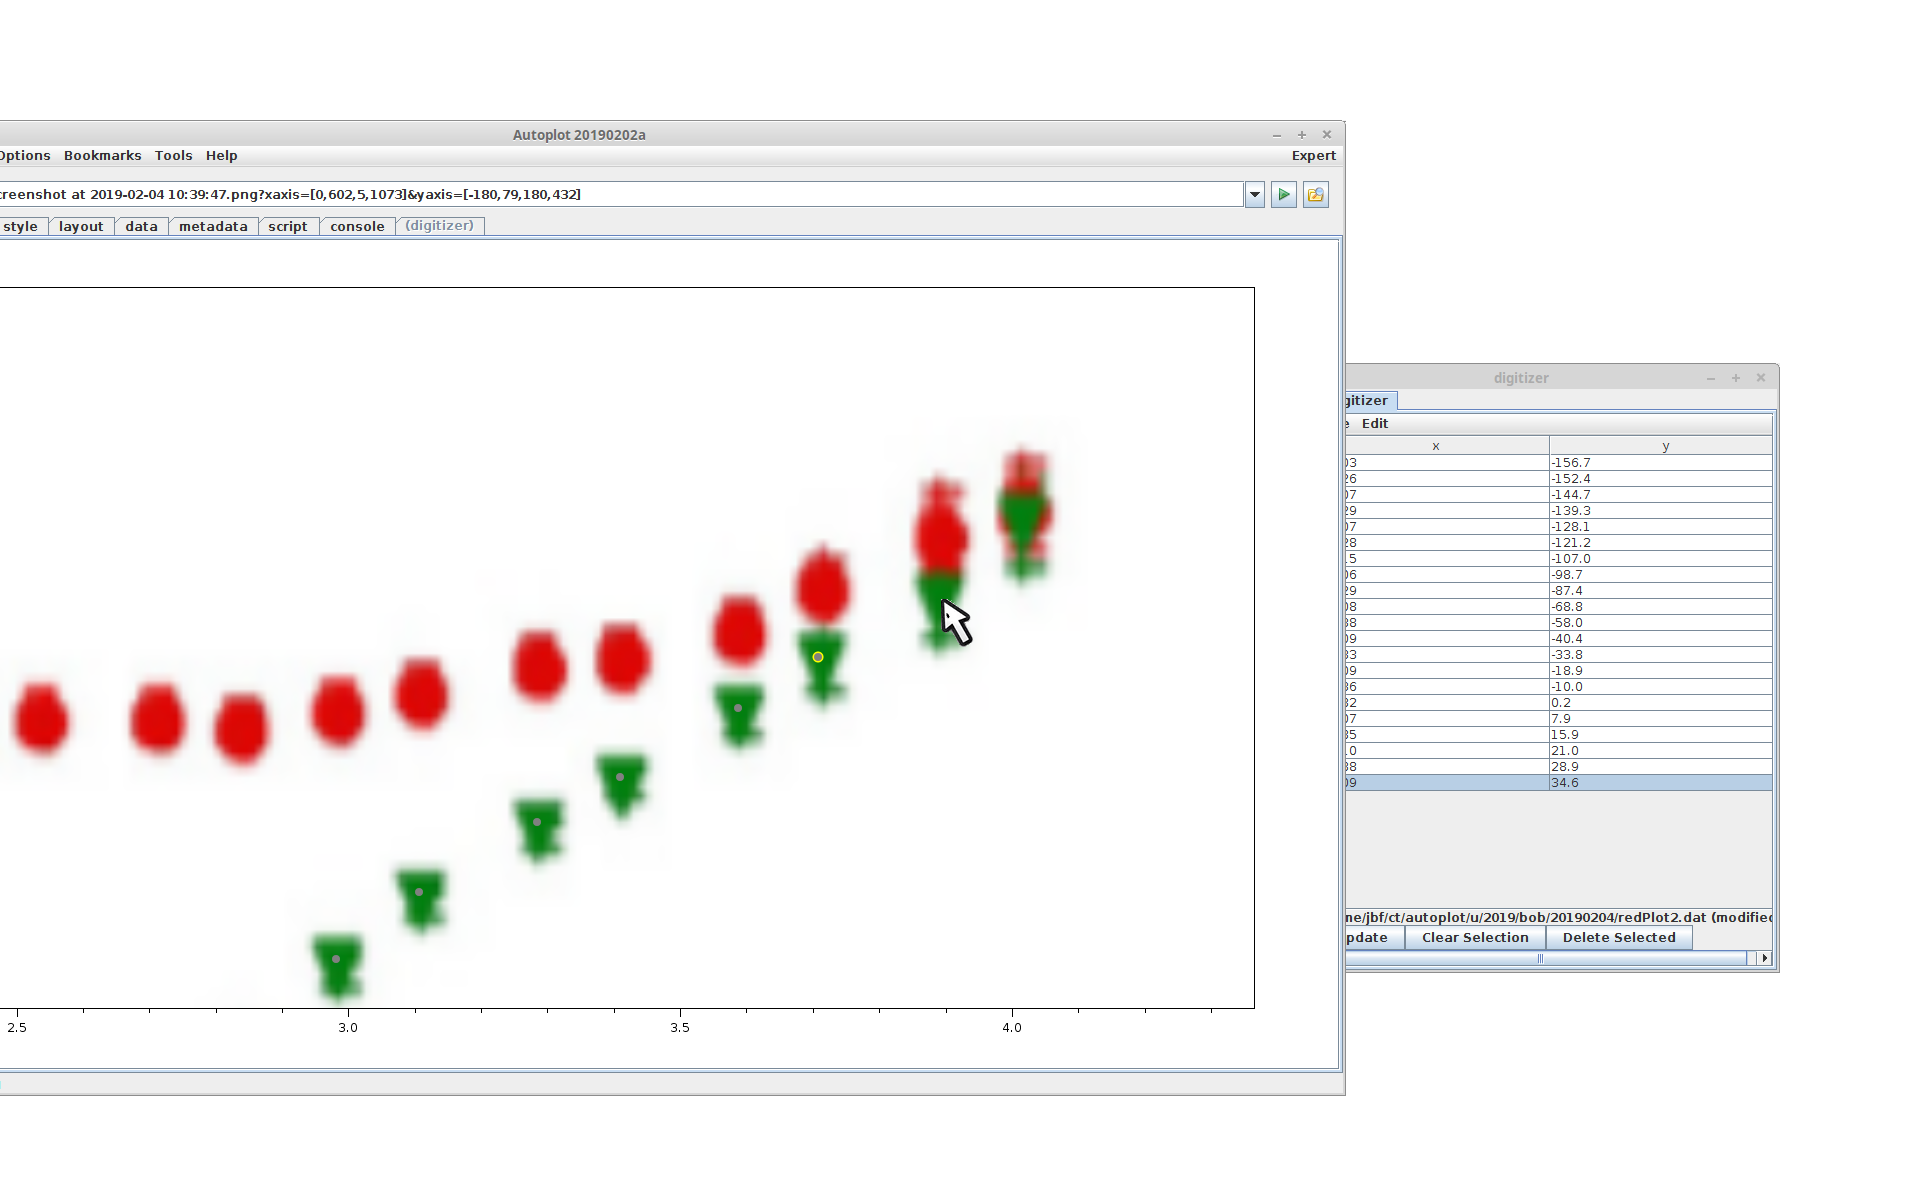Select the row with y value -68.8
Image resolution: width=1920 pixels, height=1200 pixels.
click(x=1559, y=607)
